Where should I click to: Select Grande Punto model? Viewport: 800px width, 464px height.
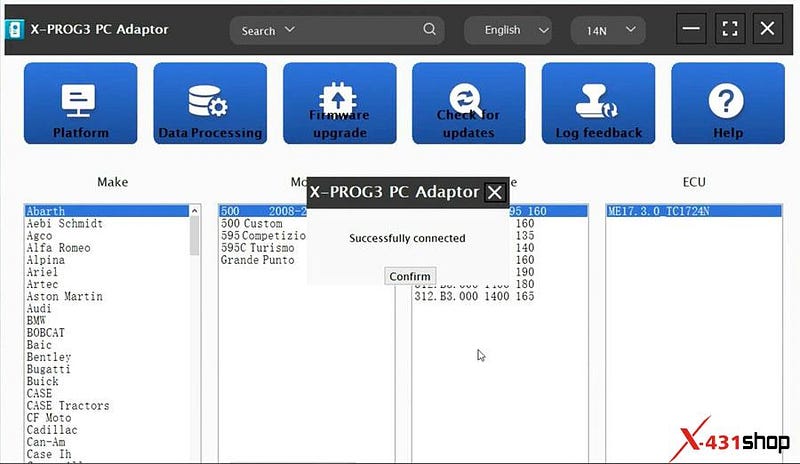(257, 260)
